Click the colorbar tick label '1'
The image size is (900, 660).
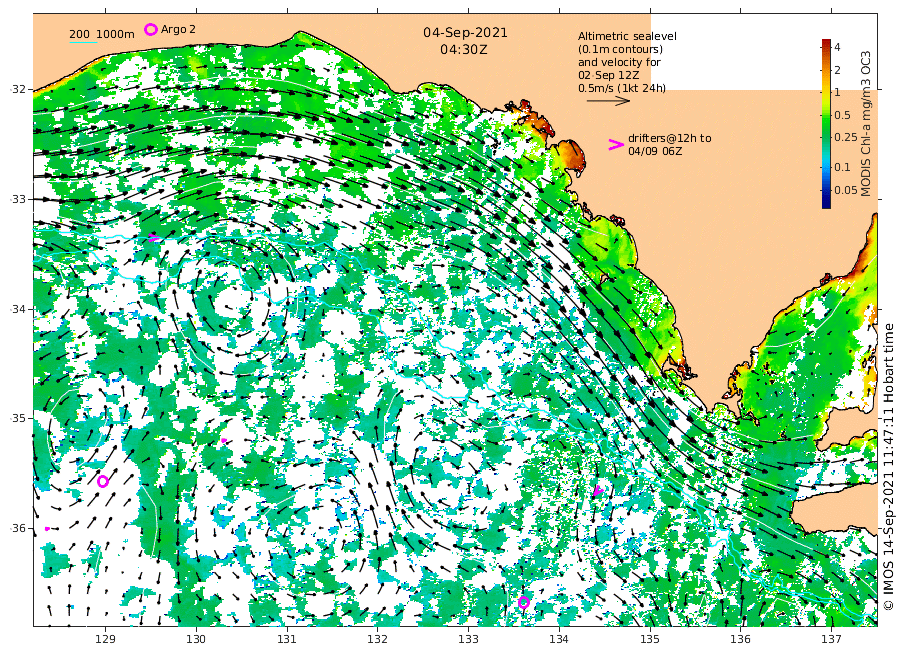[x=837, y=92]
